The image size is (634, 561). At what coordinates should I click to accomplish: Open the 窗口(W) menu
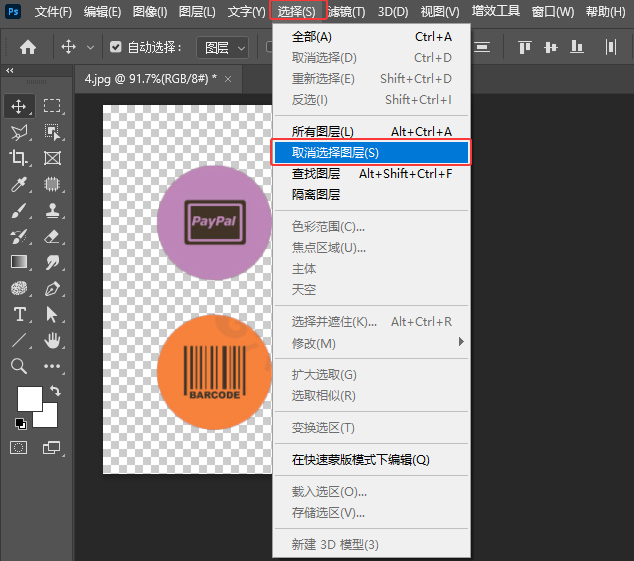[553, 12]
